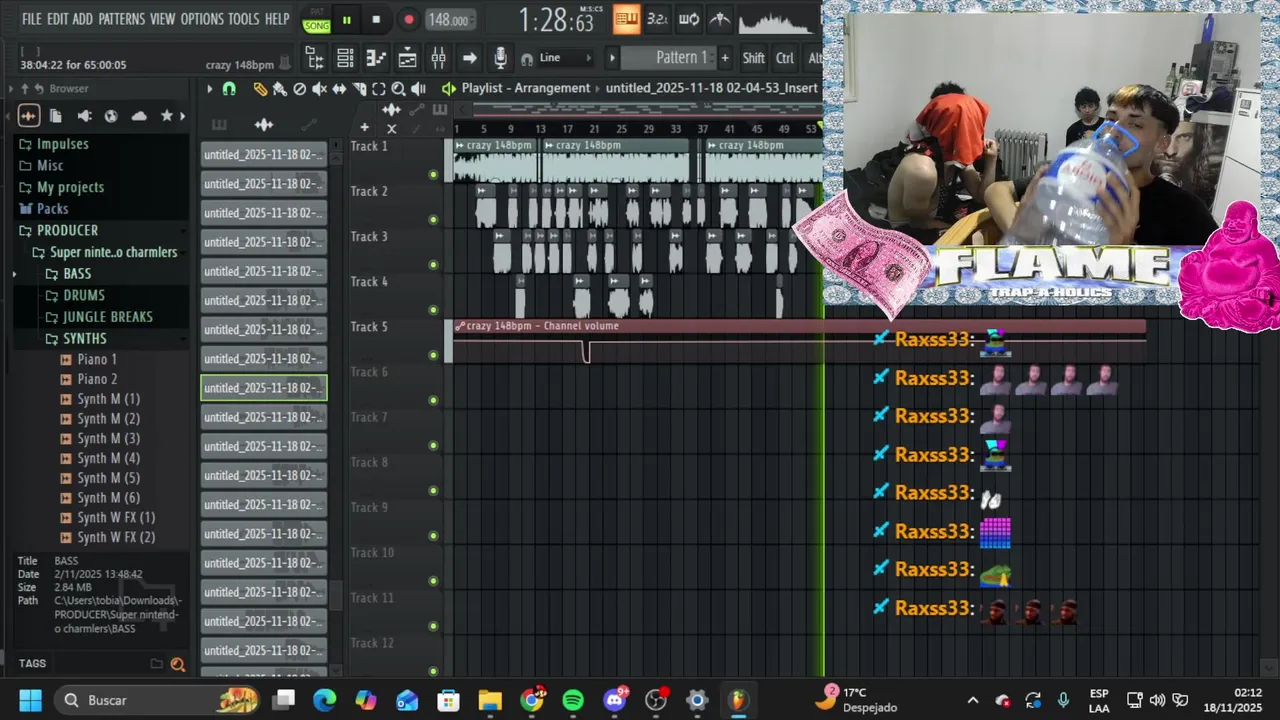Open Spotify from the taskbar
Image resolution: width=1280 pixels, height=720 pixels.
(x=573, y=700)
